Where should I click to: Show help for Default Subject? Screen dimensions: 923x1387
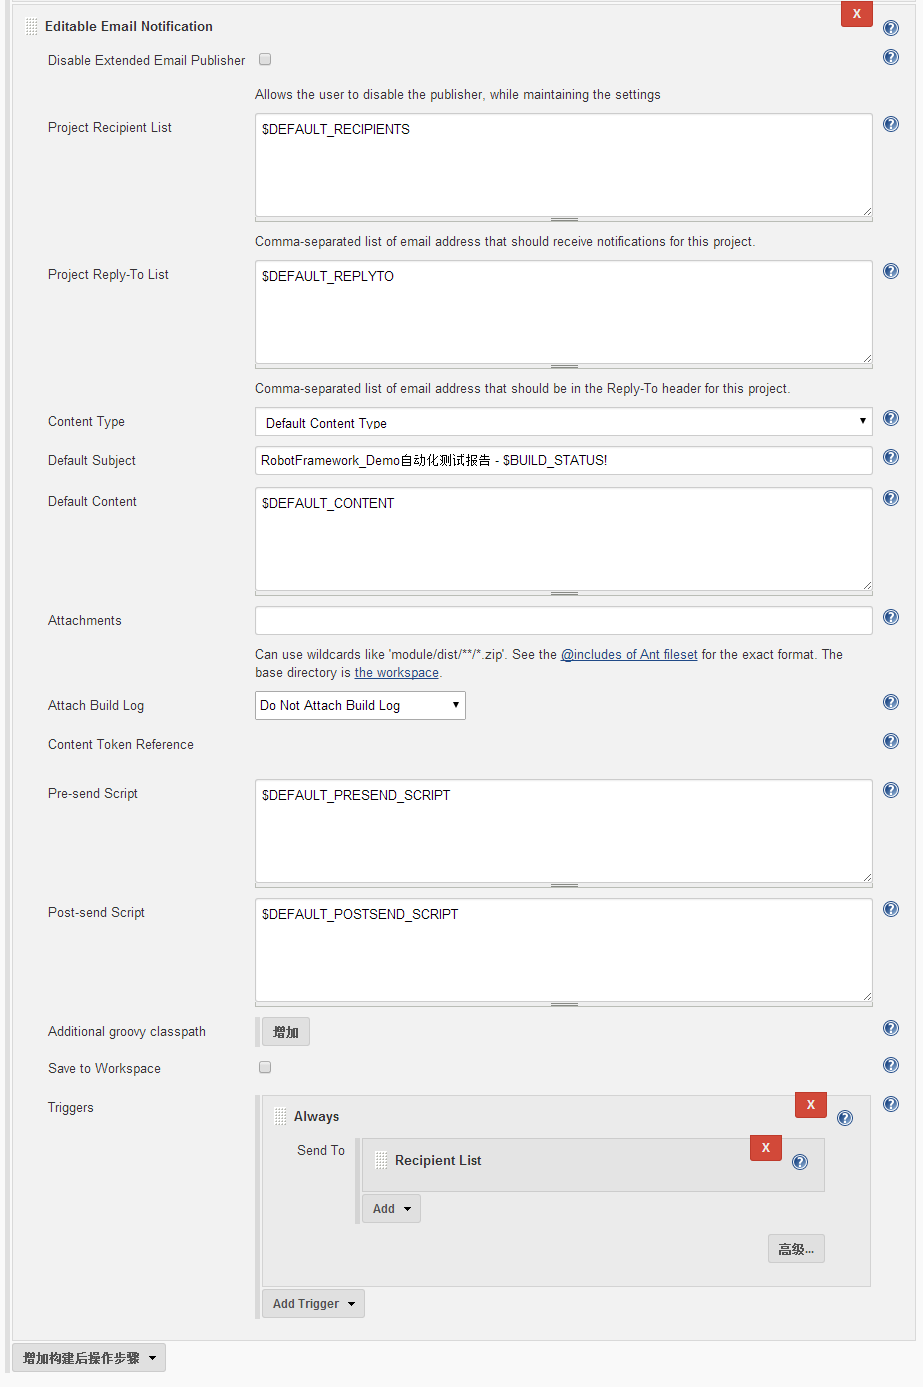click(x=891, y=457)
